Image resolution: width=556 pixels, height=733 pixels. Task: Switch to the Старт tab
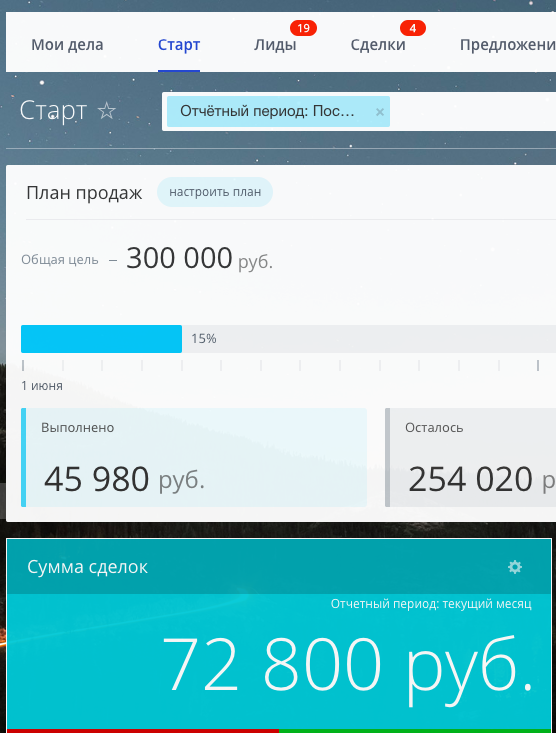pyautogui.click(x=179, y=45)
